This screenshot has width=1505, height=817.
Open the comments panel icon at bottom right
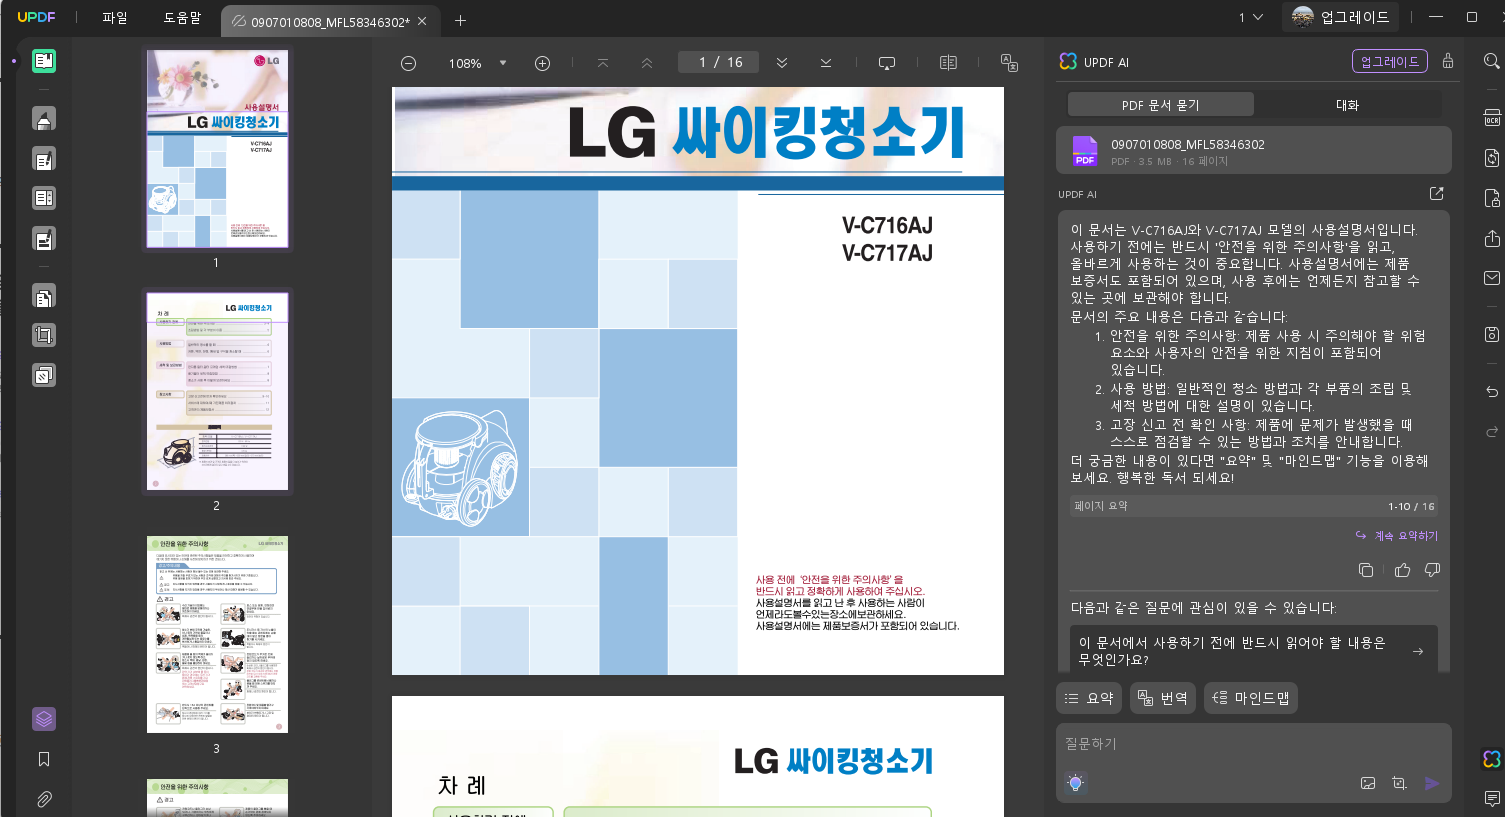(1491, 799)
